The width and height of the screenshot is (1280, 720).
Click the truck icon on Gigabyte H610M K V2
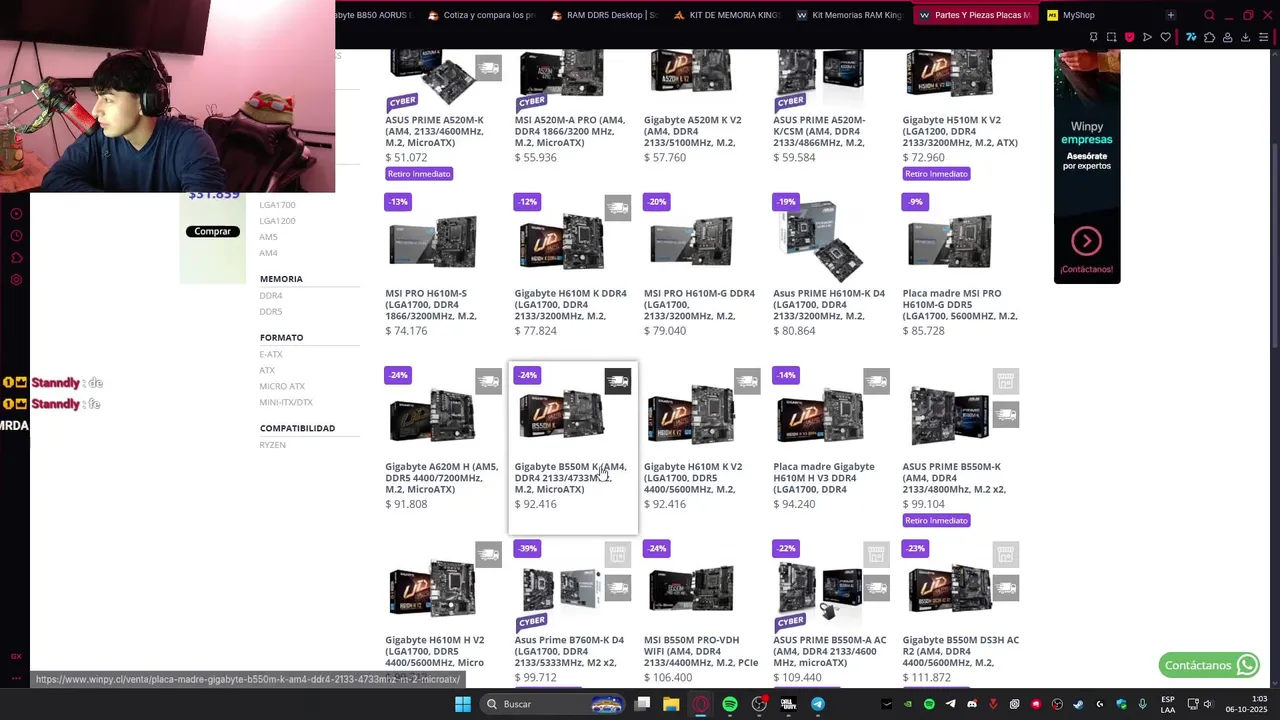click(747, 381)
